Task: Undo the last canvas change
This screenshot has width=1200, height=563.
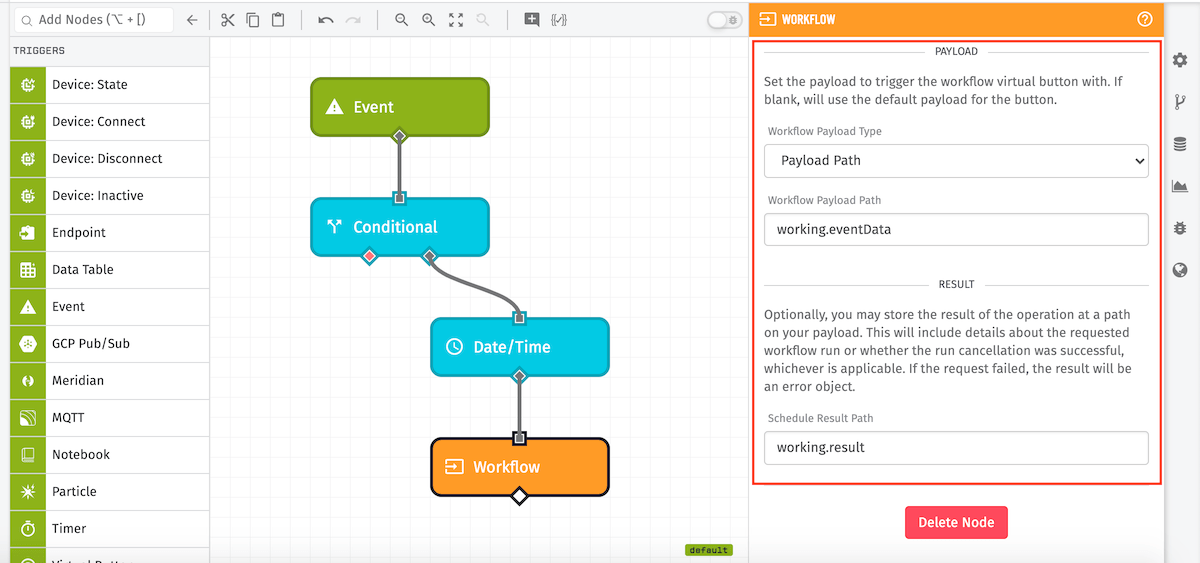Action: [x=326, y=20]
